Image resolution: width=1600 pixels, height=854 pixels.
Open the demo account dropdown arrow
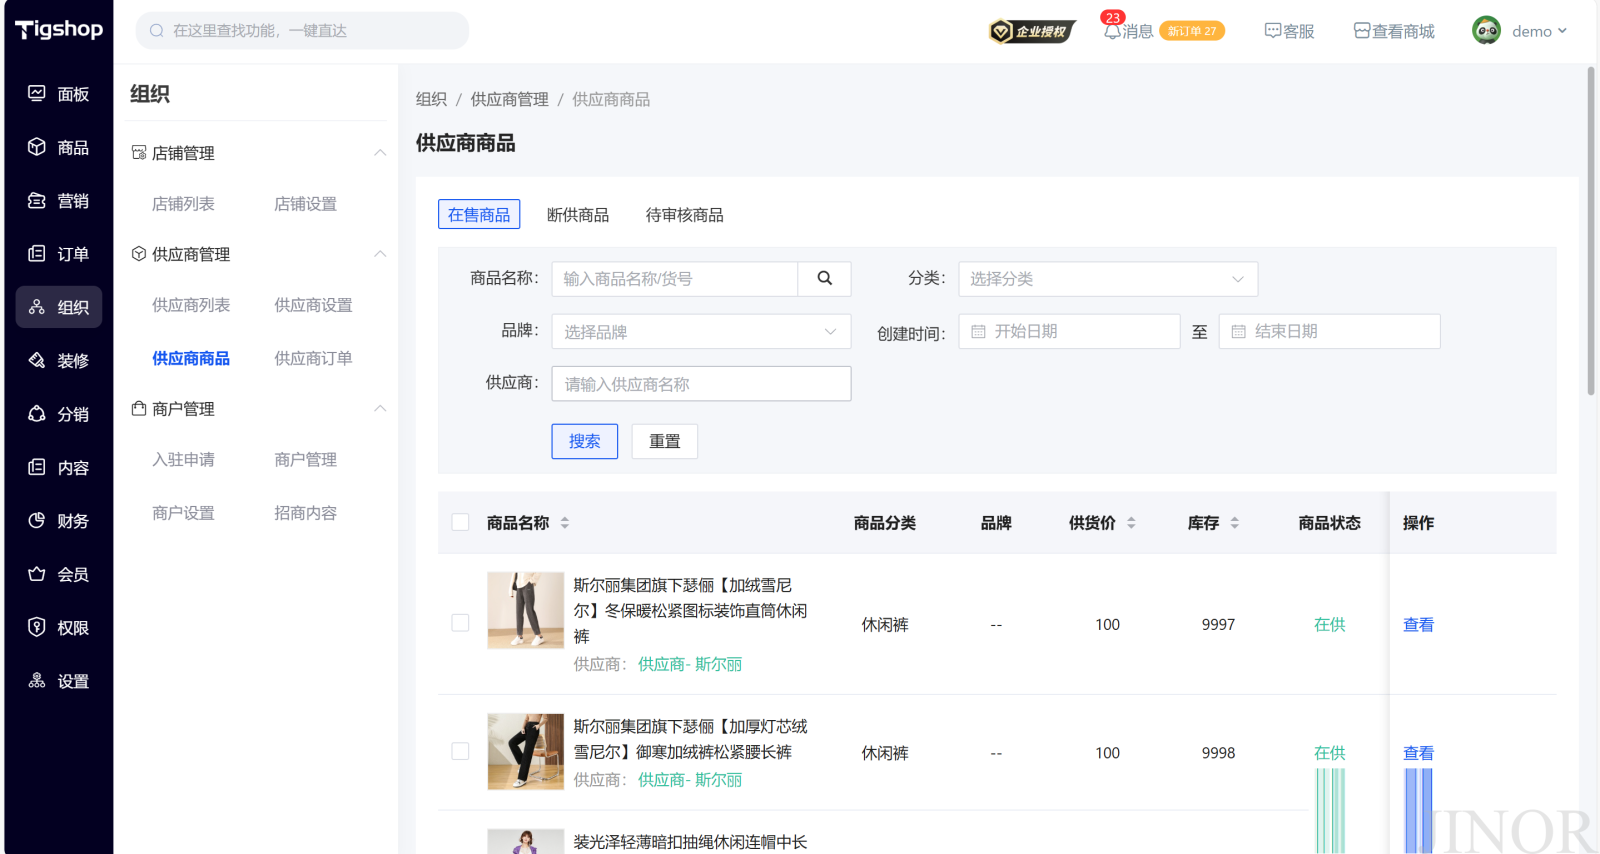[1562, 31]
